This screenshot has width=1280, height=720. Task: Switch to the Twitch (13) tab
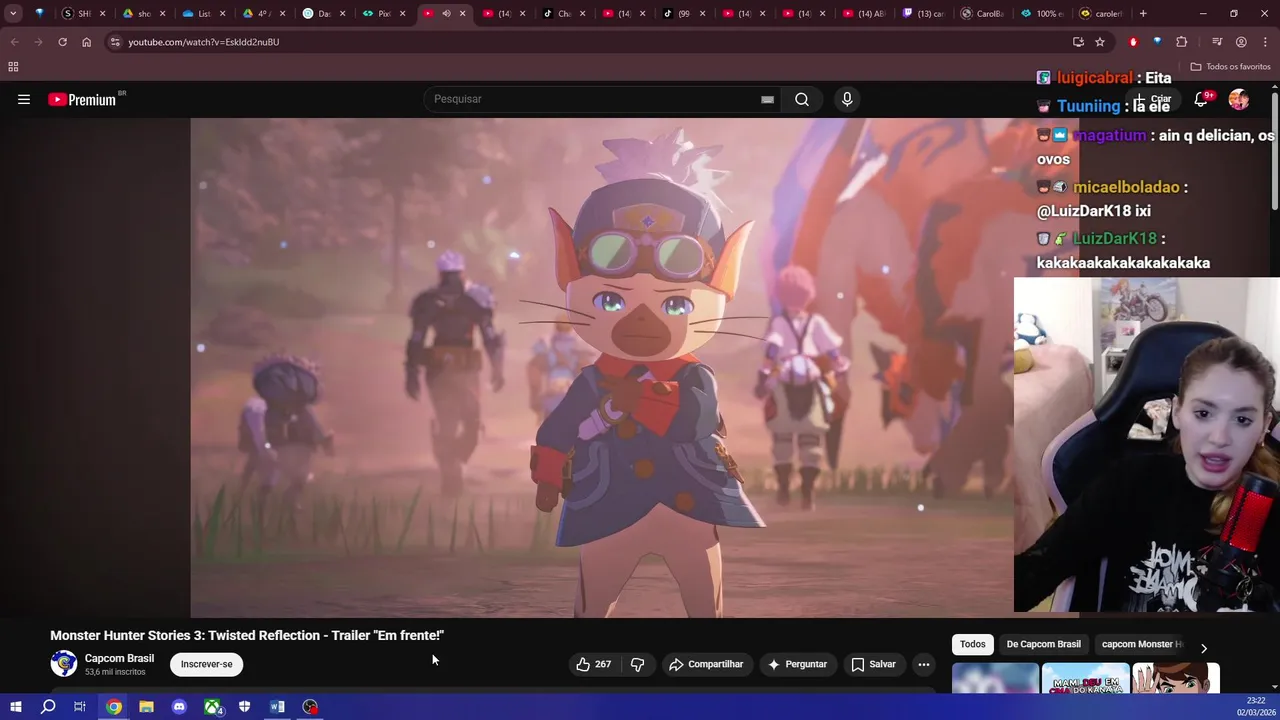coord(923,14)
